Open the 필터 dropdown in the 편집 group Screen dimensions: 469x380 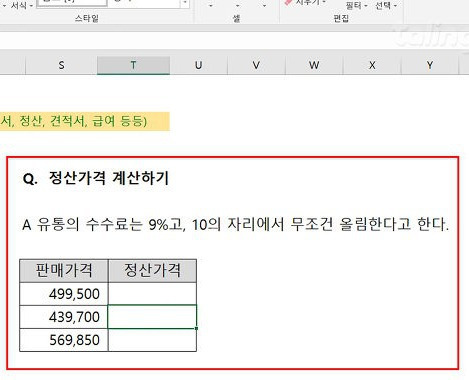356,5
